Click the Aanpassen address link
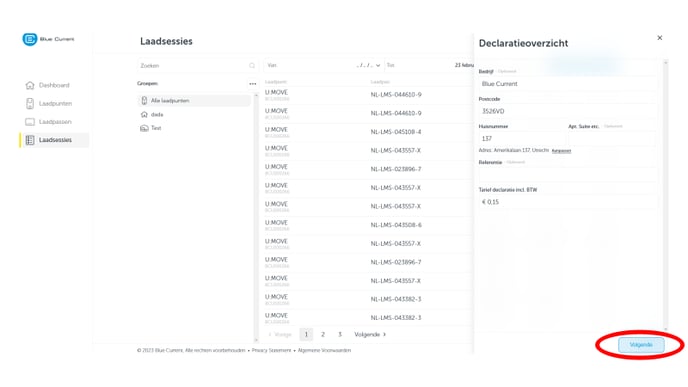 (x=561, y=151)
